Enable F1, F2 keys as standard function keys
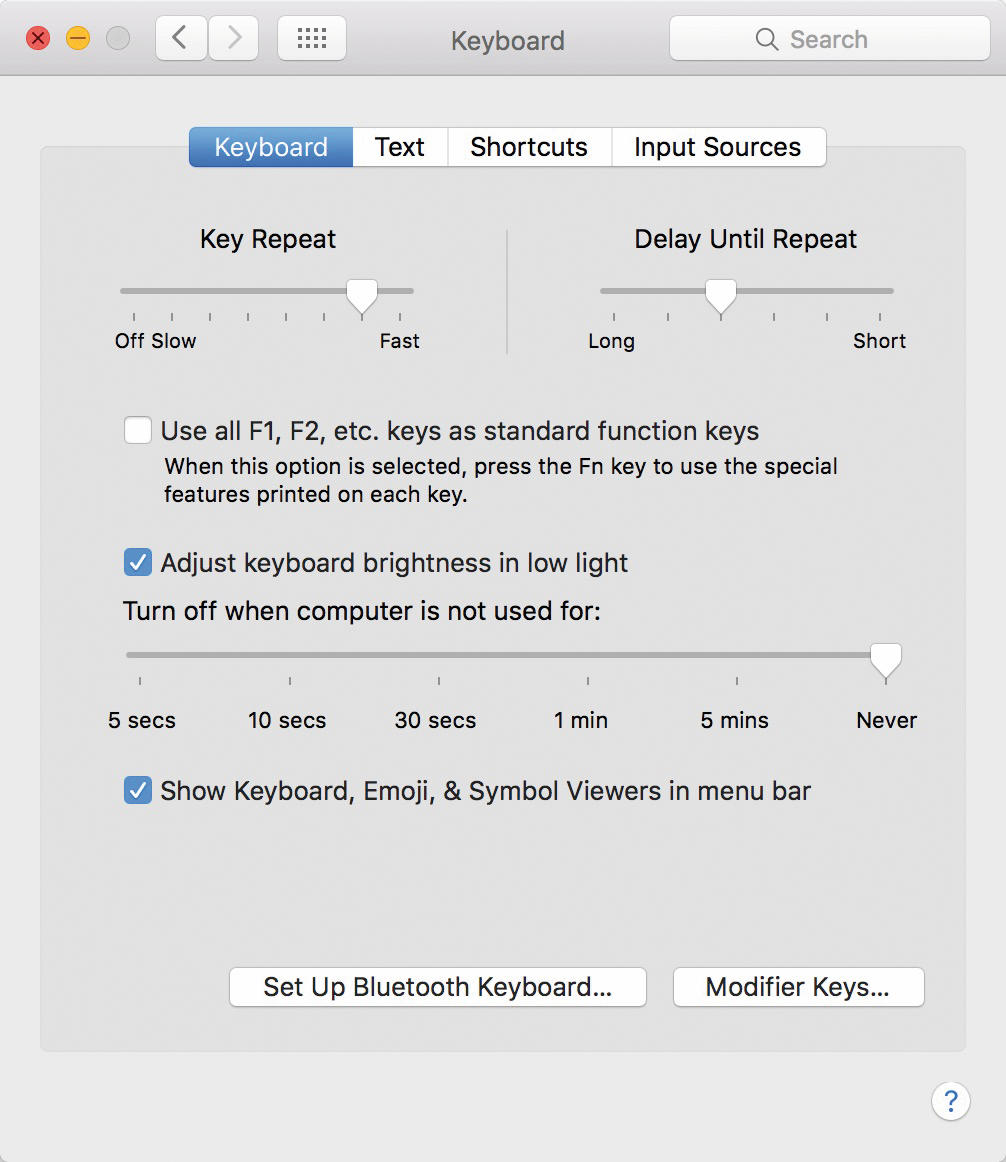The height and width of the screenshot is (1162, 1006). click(x=138, y=431)
